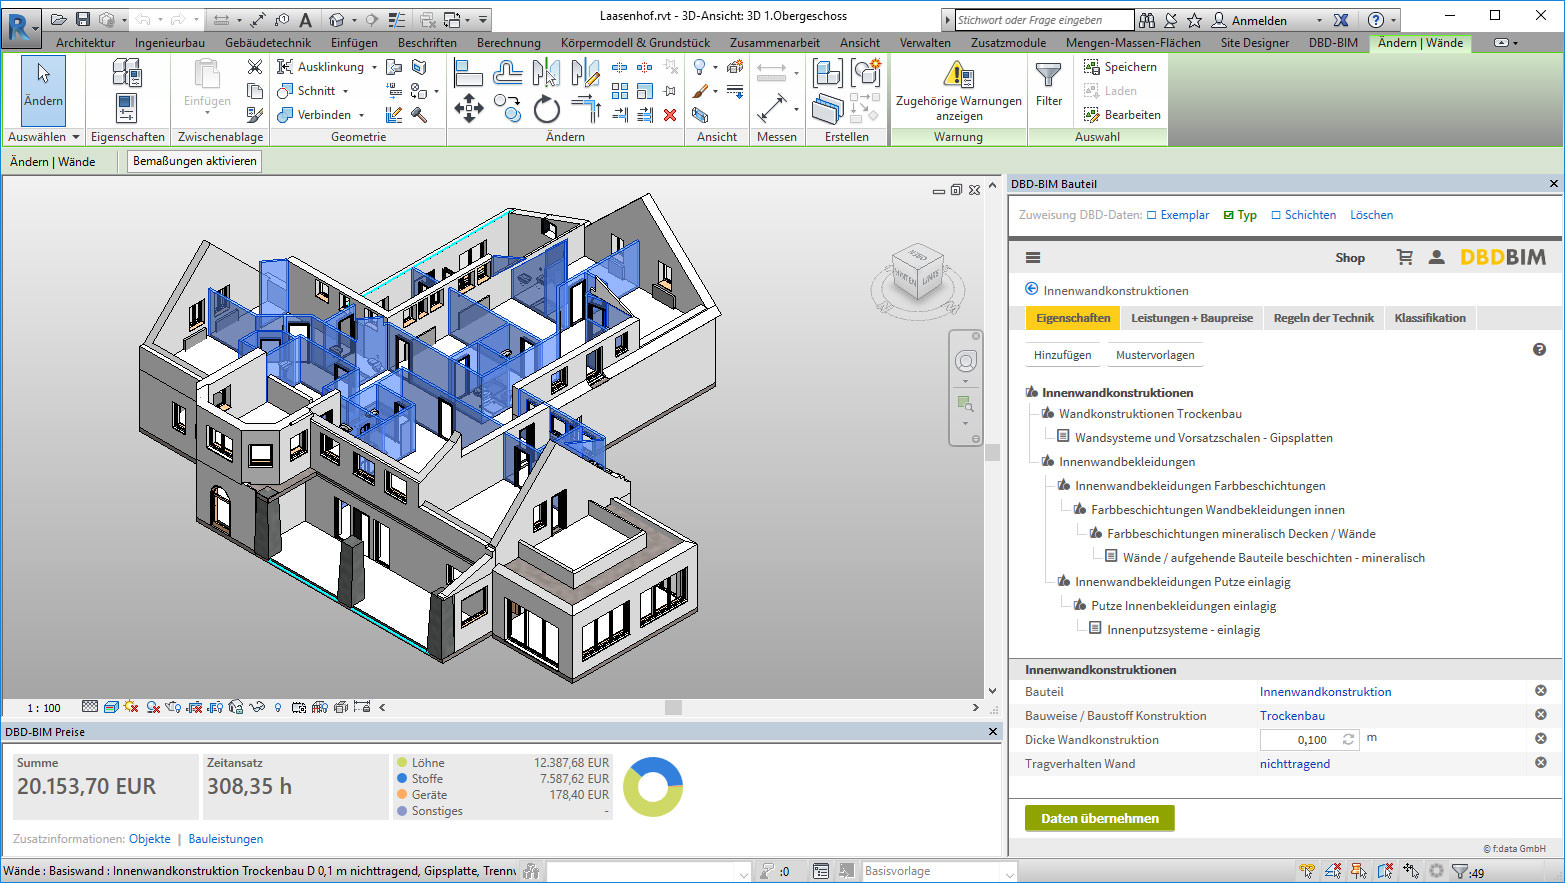Click the binoculars search icon in title bar

coord(1147,20)
